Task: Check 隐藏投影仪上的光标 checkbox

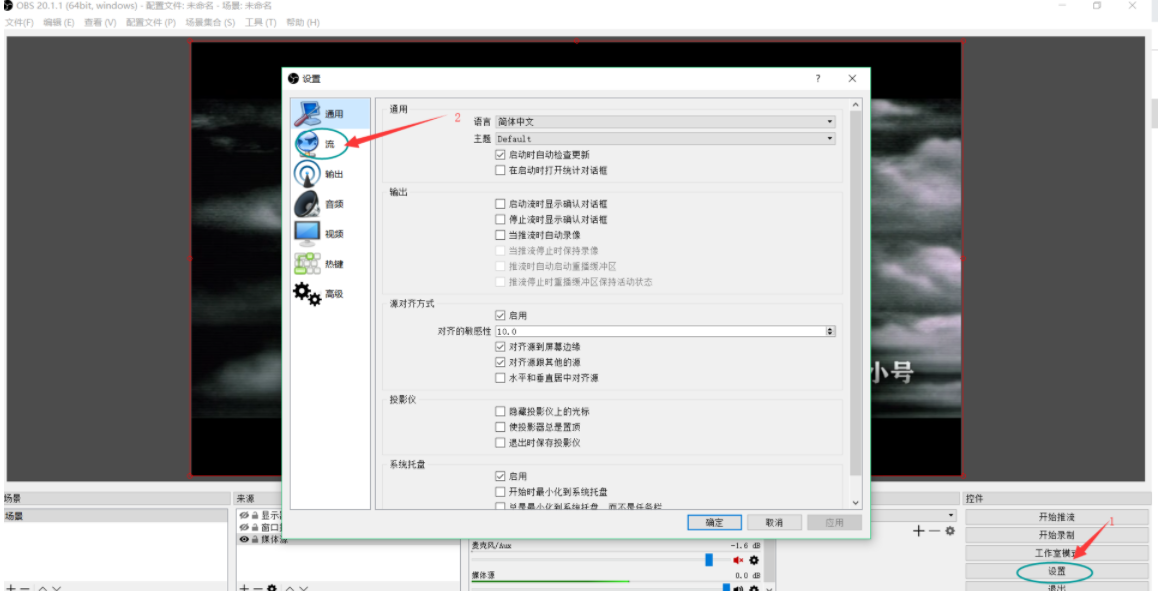Action: point(501,411)
